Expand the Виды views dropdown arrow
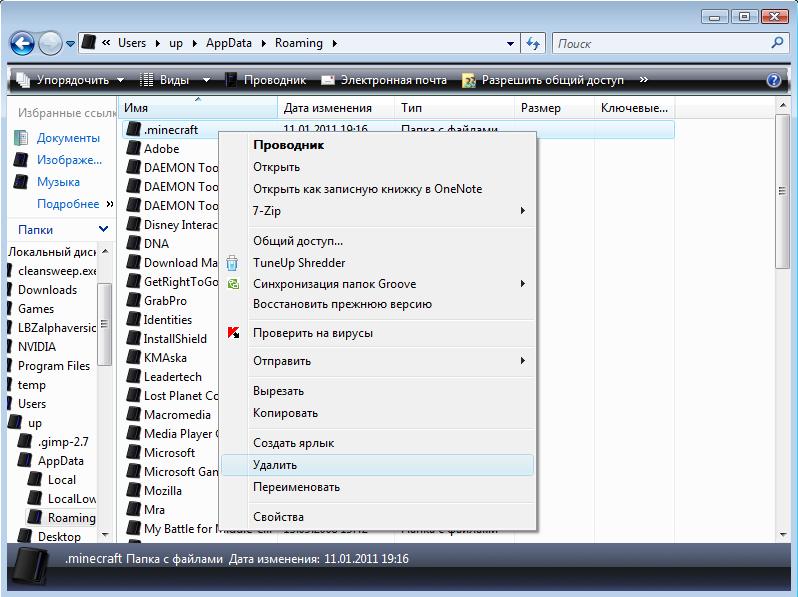Image resolution: width=798 pixels, height=597 pixels. point(207,80)
